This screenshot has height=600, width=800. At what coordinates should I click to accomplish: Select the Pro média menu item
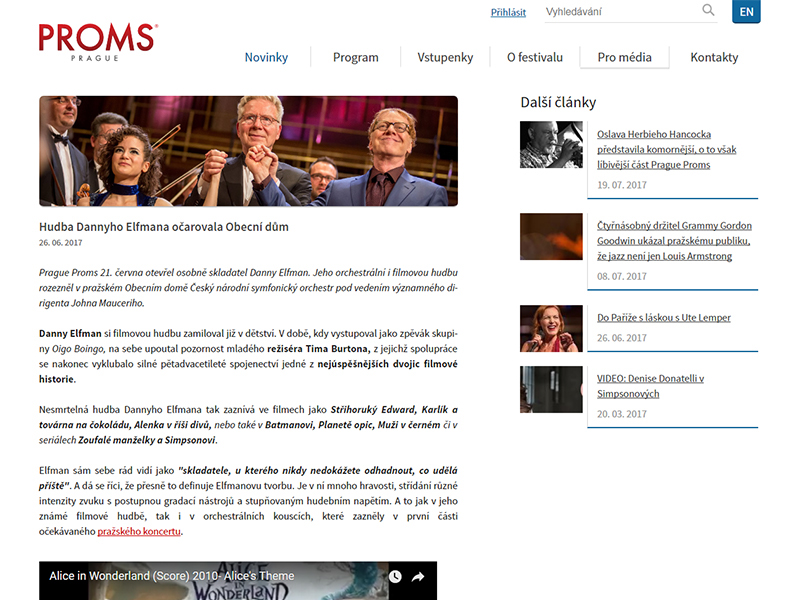624,57
